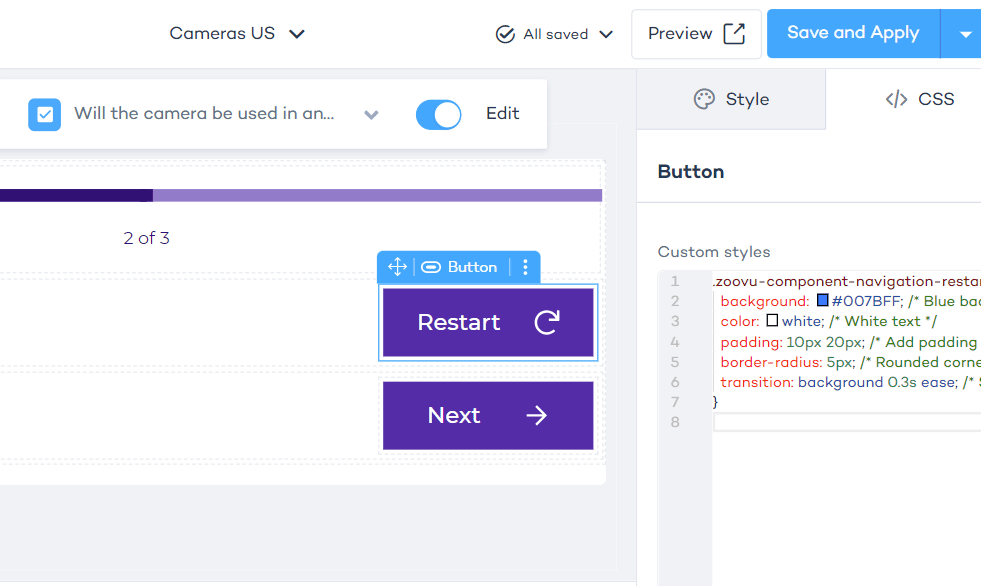This screenshot has height=586, width=981.
Task: Switch to the CSS tab
Action: pos(919,99)
